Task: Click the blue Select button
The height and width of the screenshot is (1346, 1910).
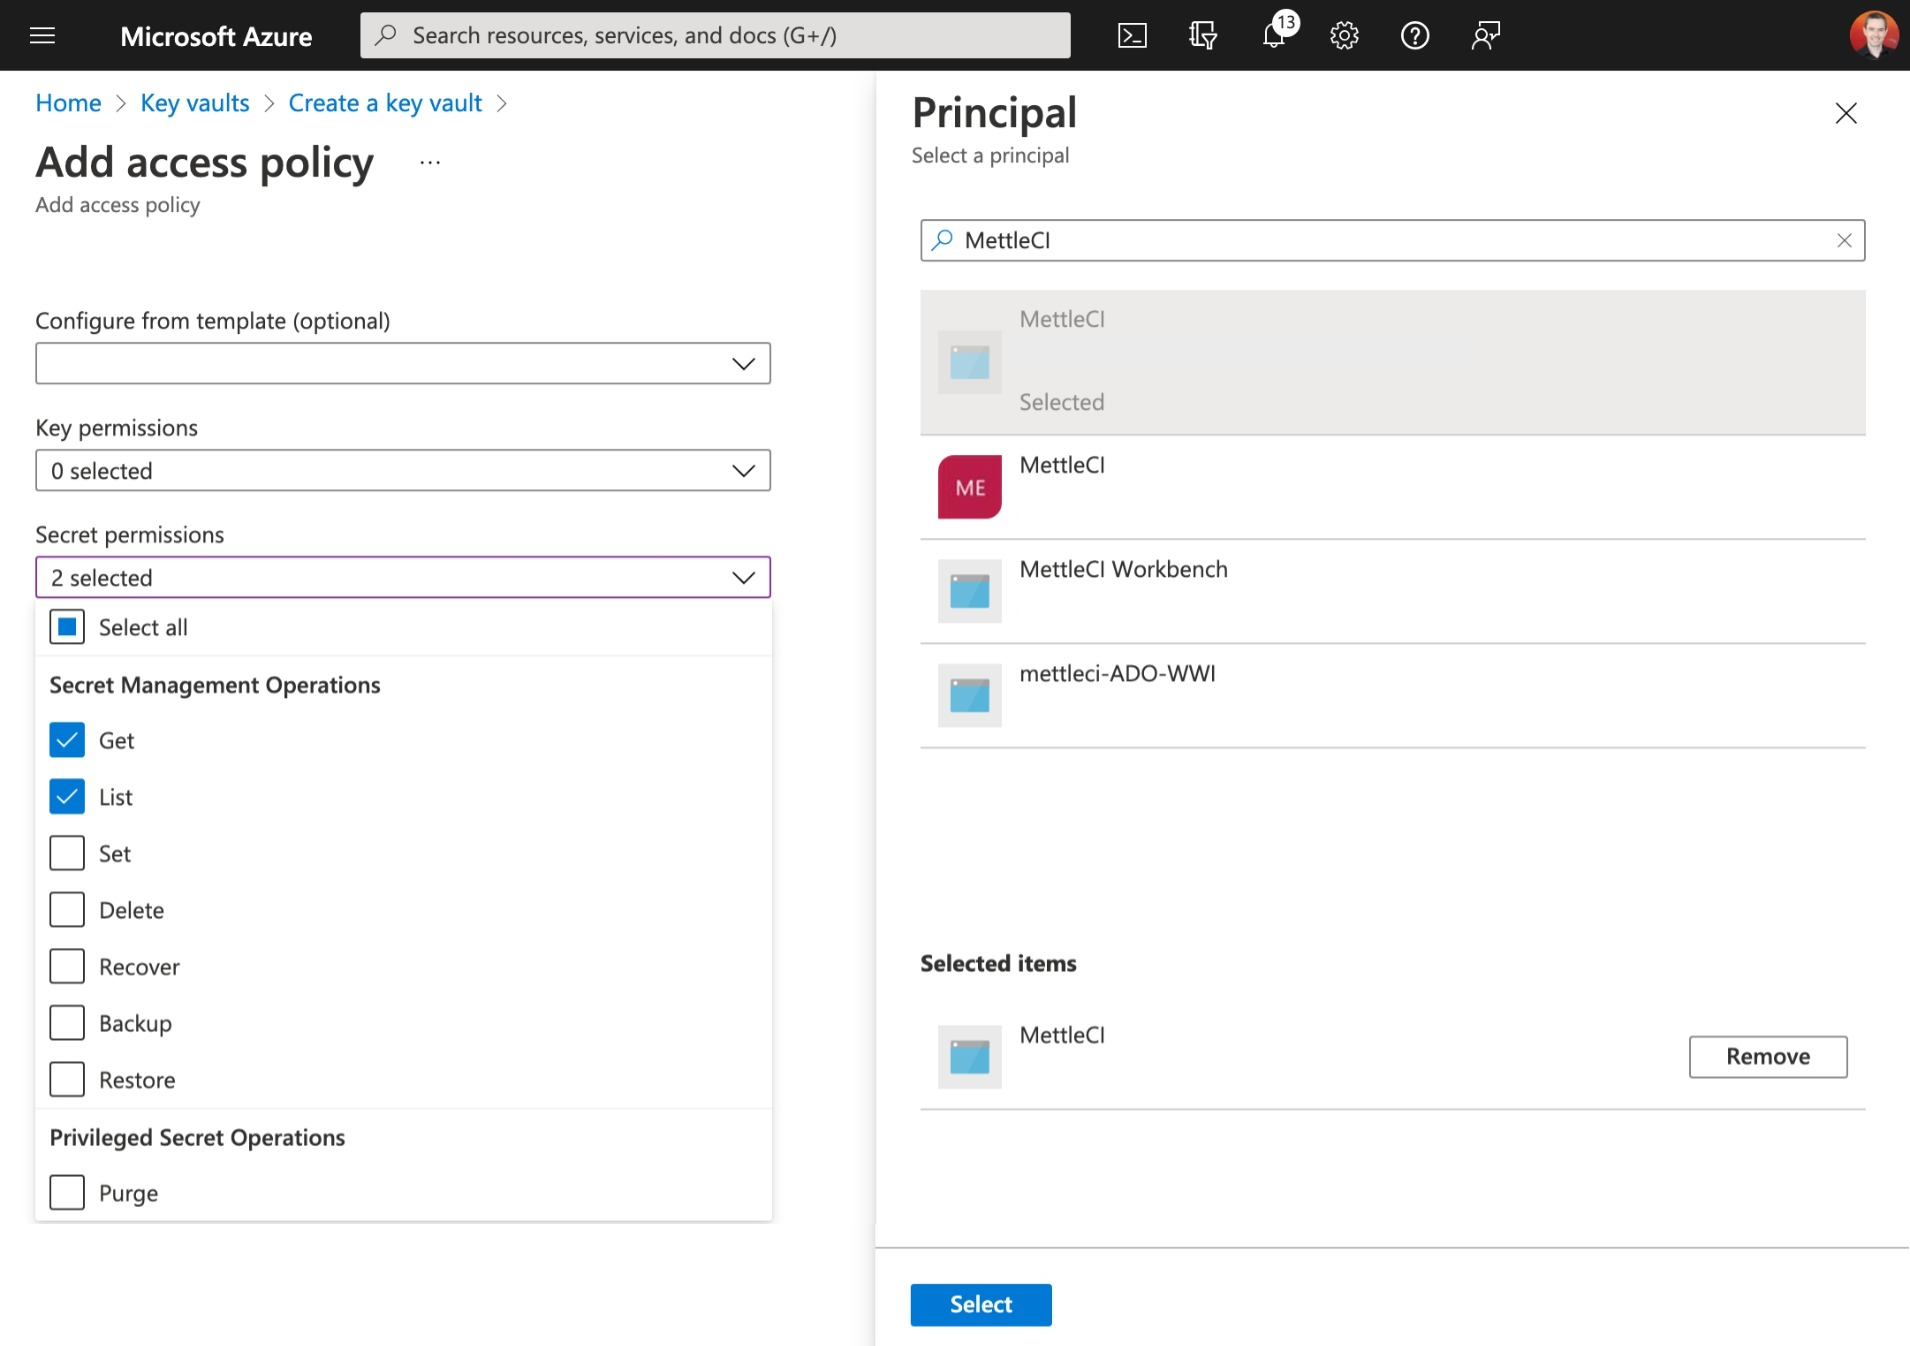Action: tap(980, 1304)
